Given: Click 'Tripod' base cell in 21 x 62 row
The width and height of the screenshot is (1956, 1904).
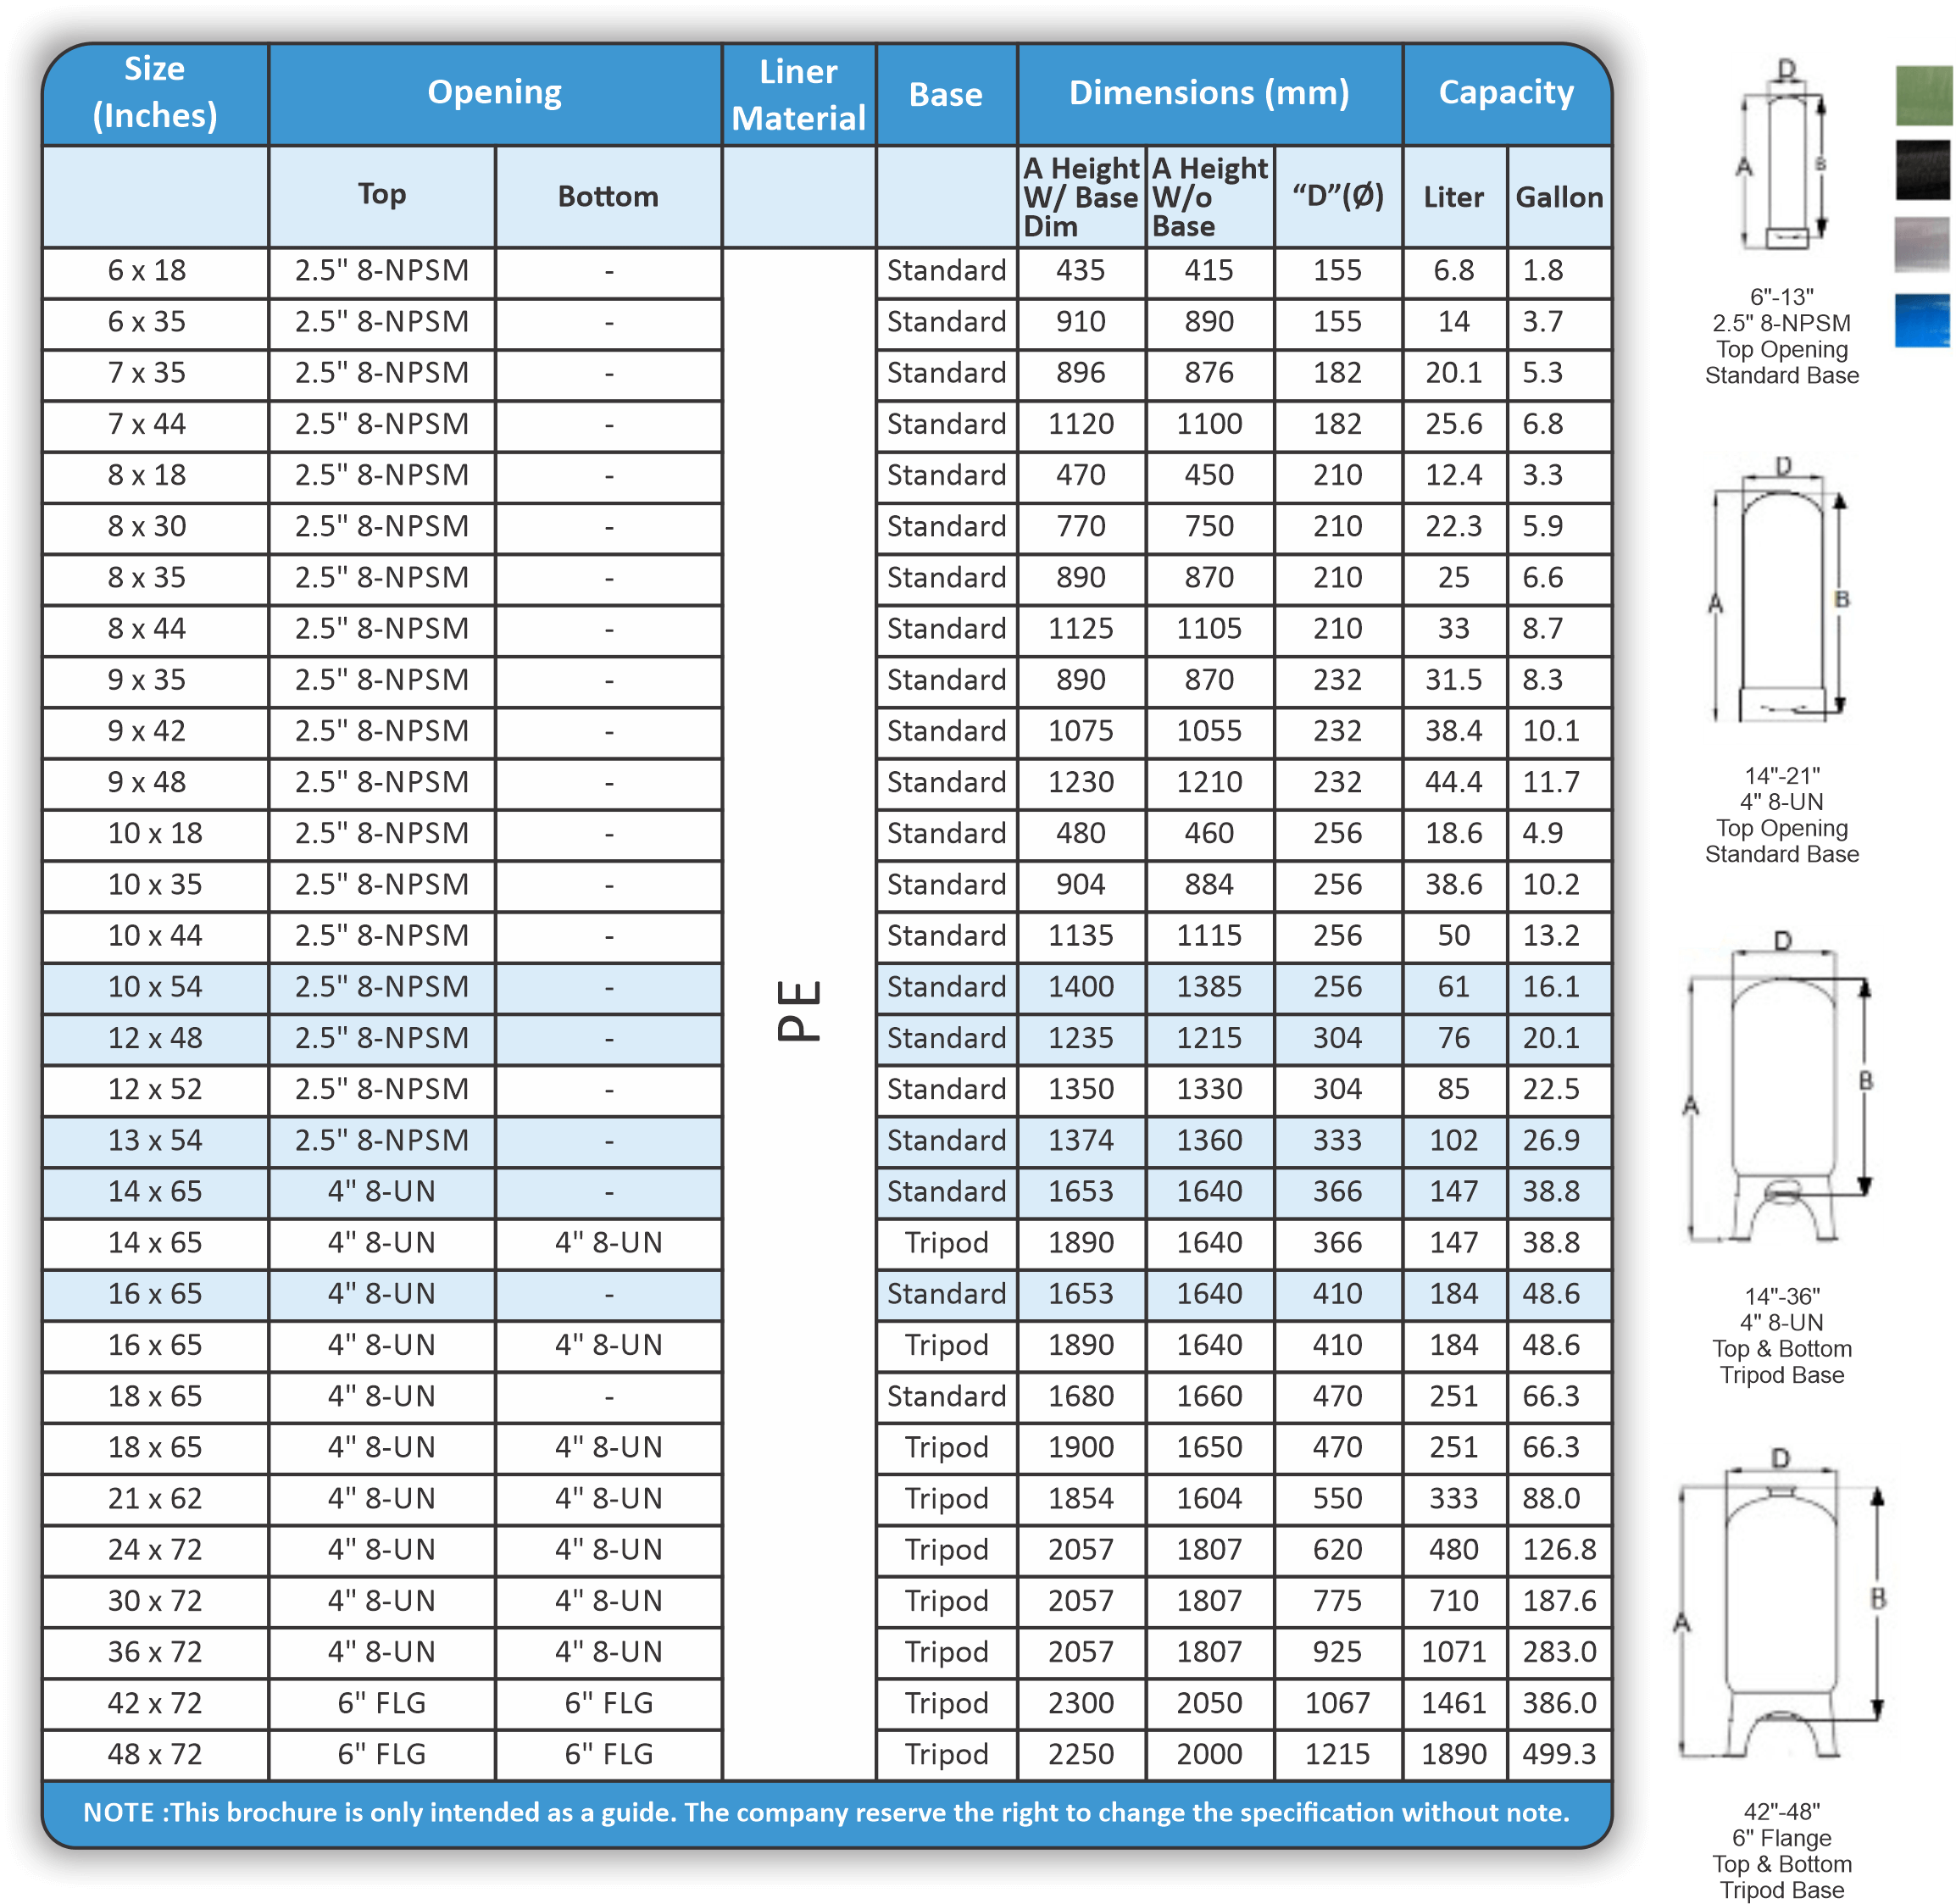Looking at the screenshot, I should 946,1499.
